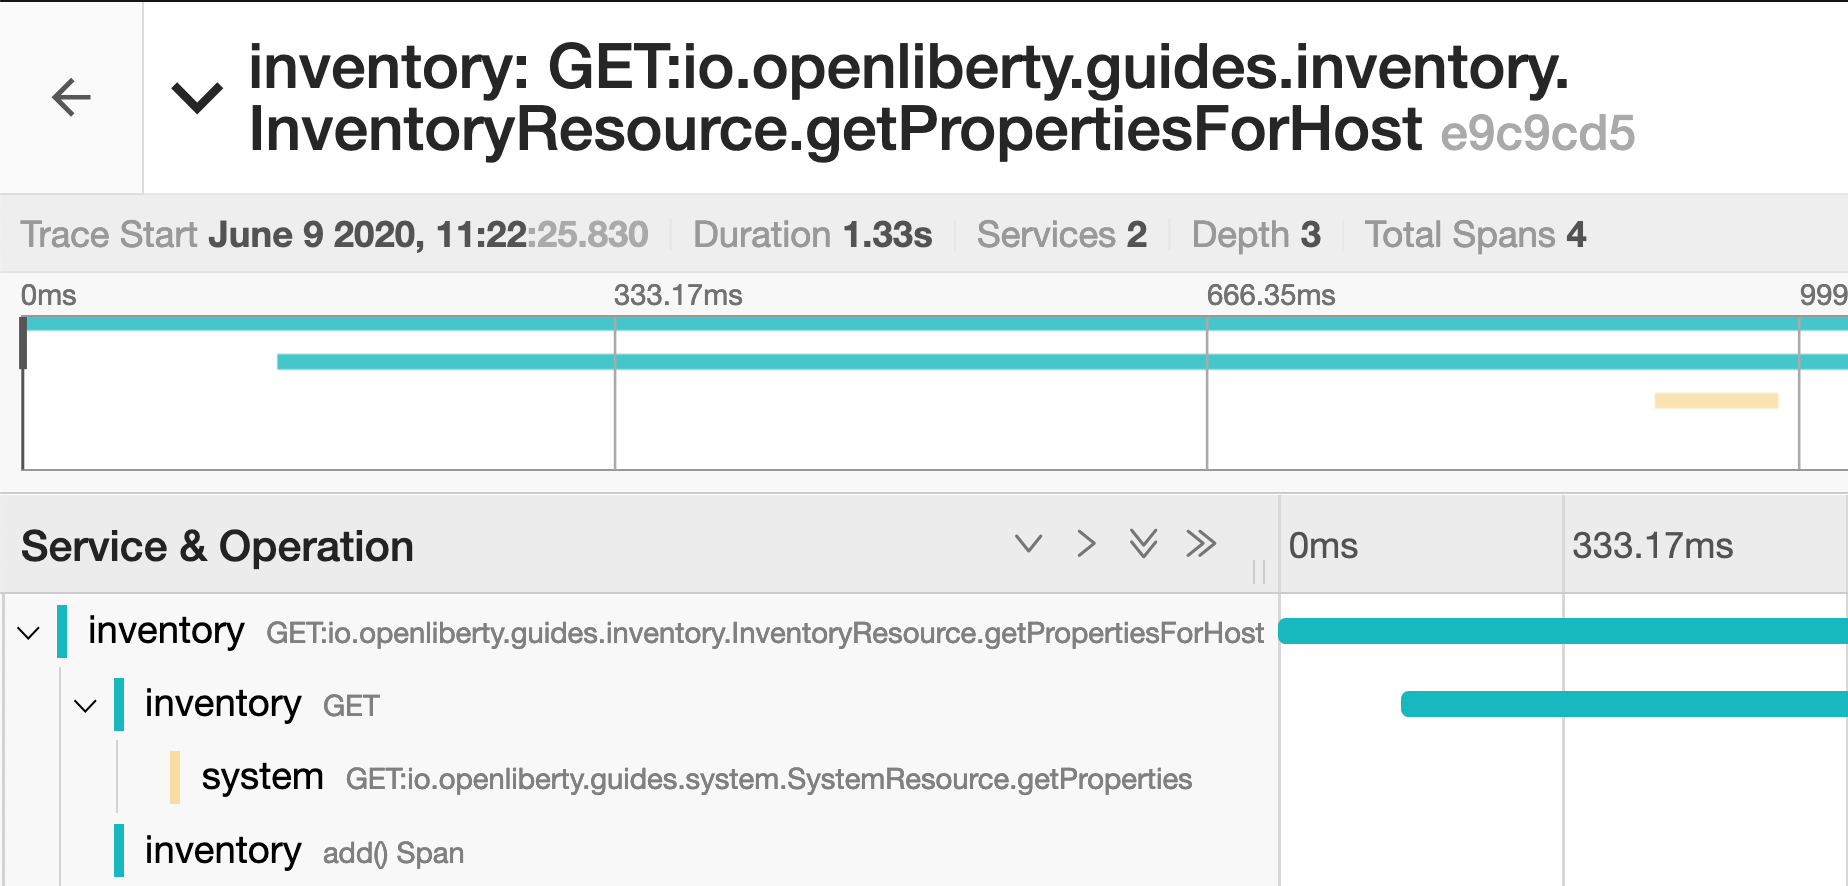The width and height of the screenshot is (1848, 886).
Task: Collapse the trace header details chevron
Action: click(197, 97)
